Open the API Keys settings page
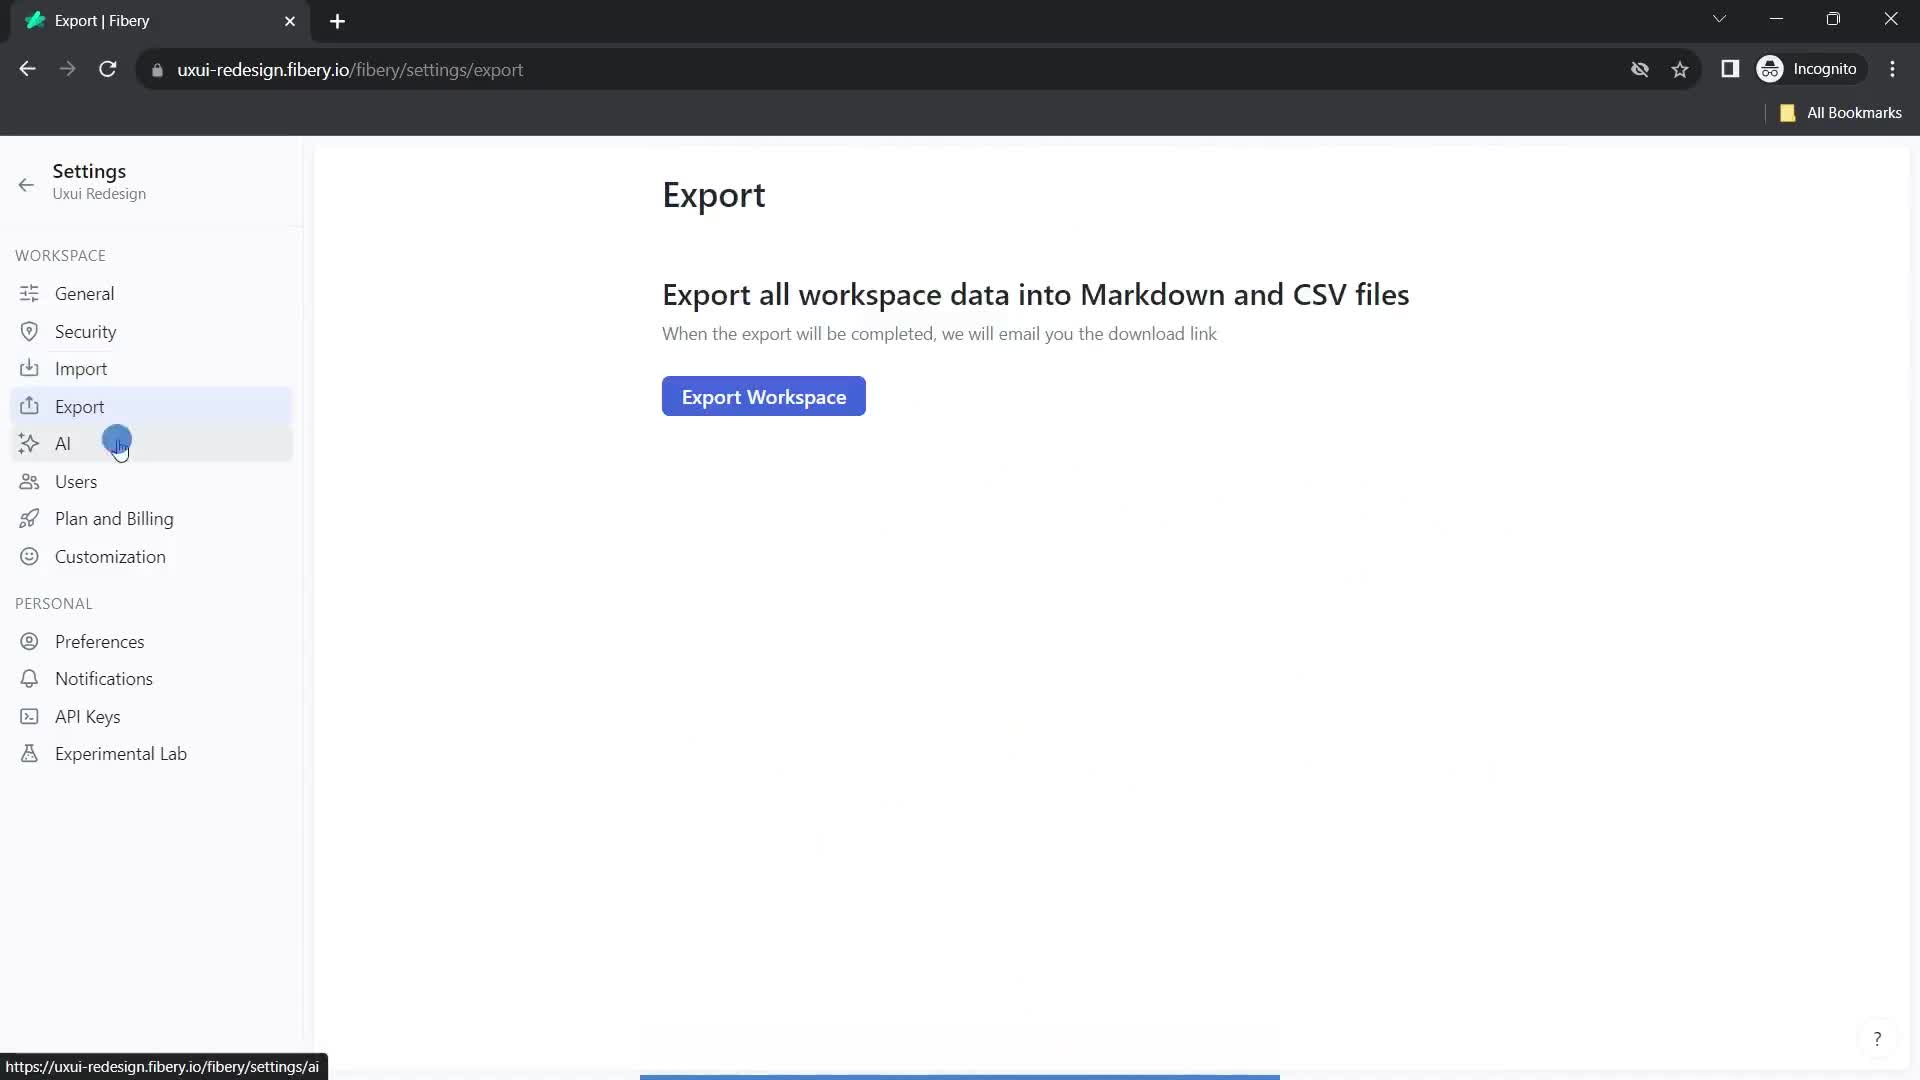Viewport: 1920px width, 1080px height. click(87, 715)
